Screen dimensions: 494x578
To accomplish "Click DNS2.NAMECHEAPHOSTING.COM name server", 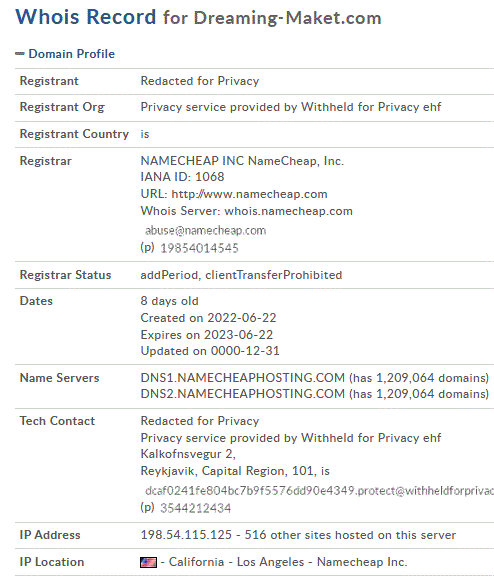I will (243, 394).
